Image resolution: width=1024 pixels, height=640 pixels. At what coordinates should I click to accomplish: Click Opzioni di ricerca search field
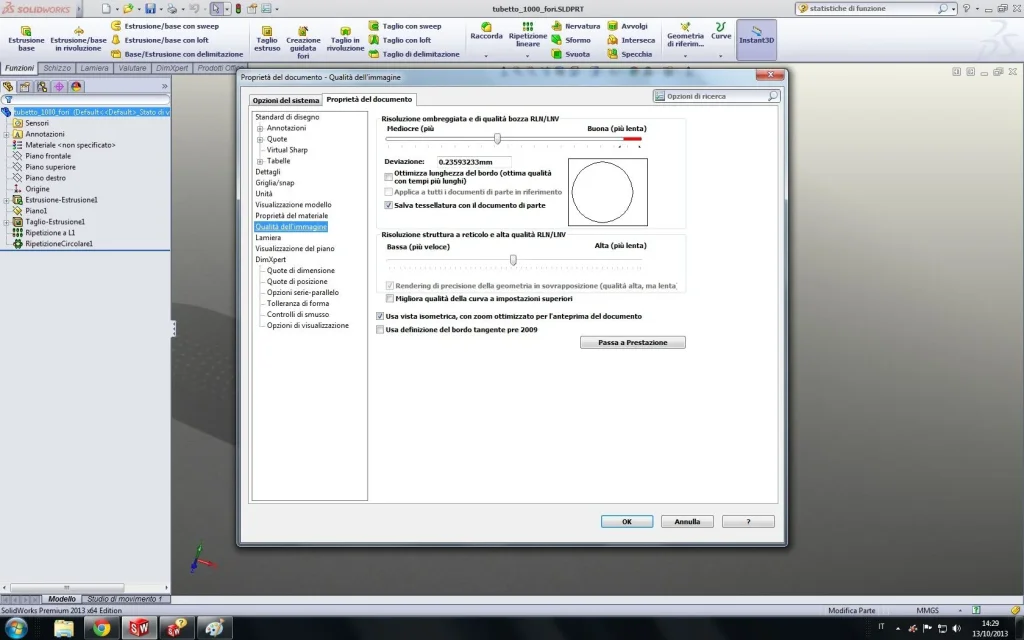tap(716, 96)
